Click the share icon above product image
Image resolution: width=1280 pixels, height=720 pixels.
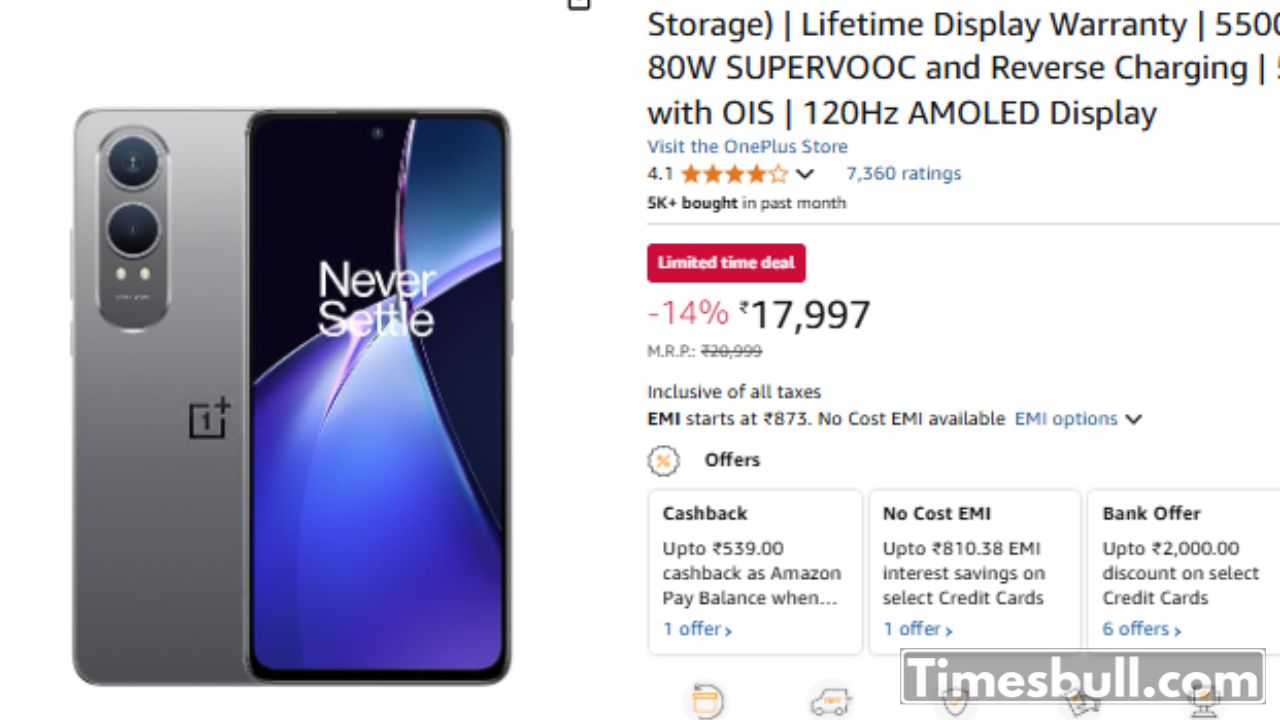pos(578,4)
